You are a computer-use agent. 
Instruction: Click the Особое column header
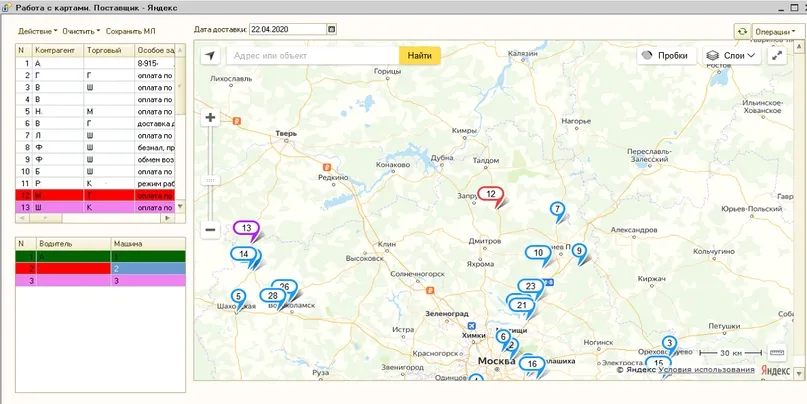pyautogui.click(x=155, y=50)
